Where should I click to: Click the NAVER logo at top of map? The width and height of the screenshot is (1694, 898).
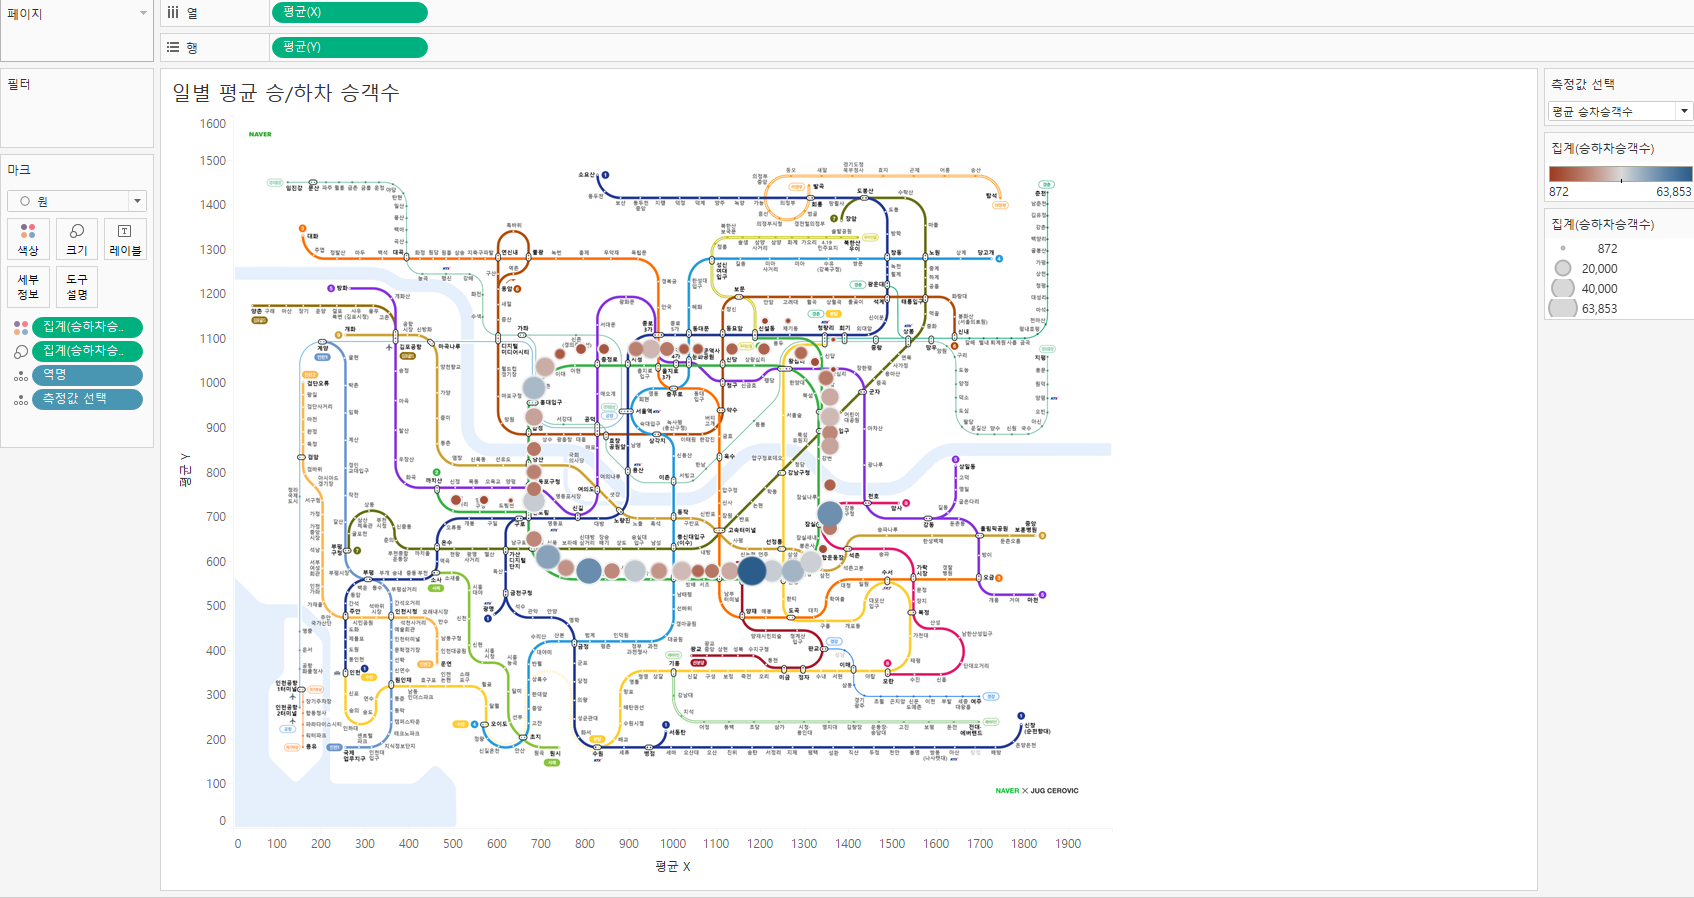click(x=260, y=134)
